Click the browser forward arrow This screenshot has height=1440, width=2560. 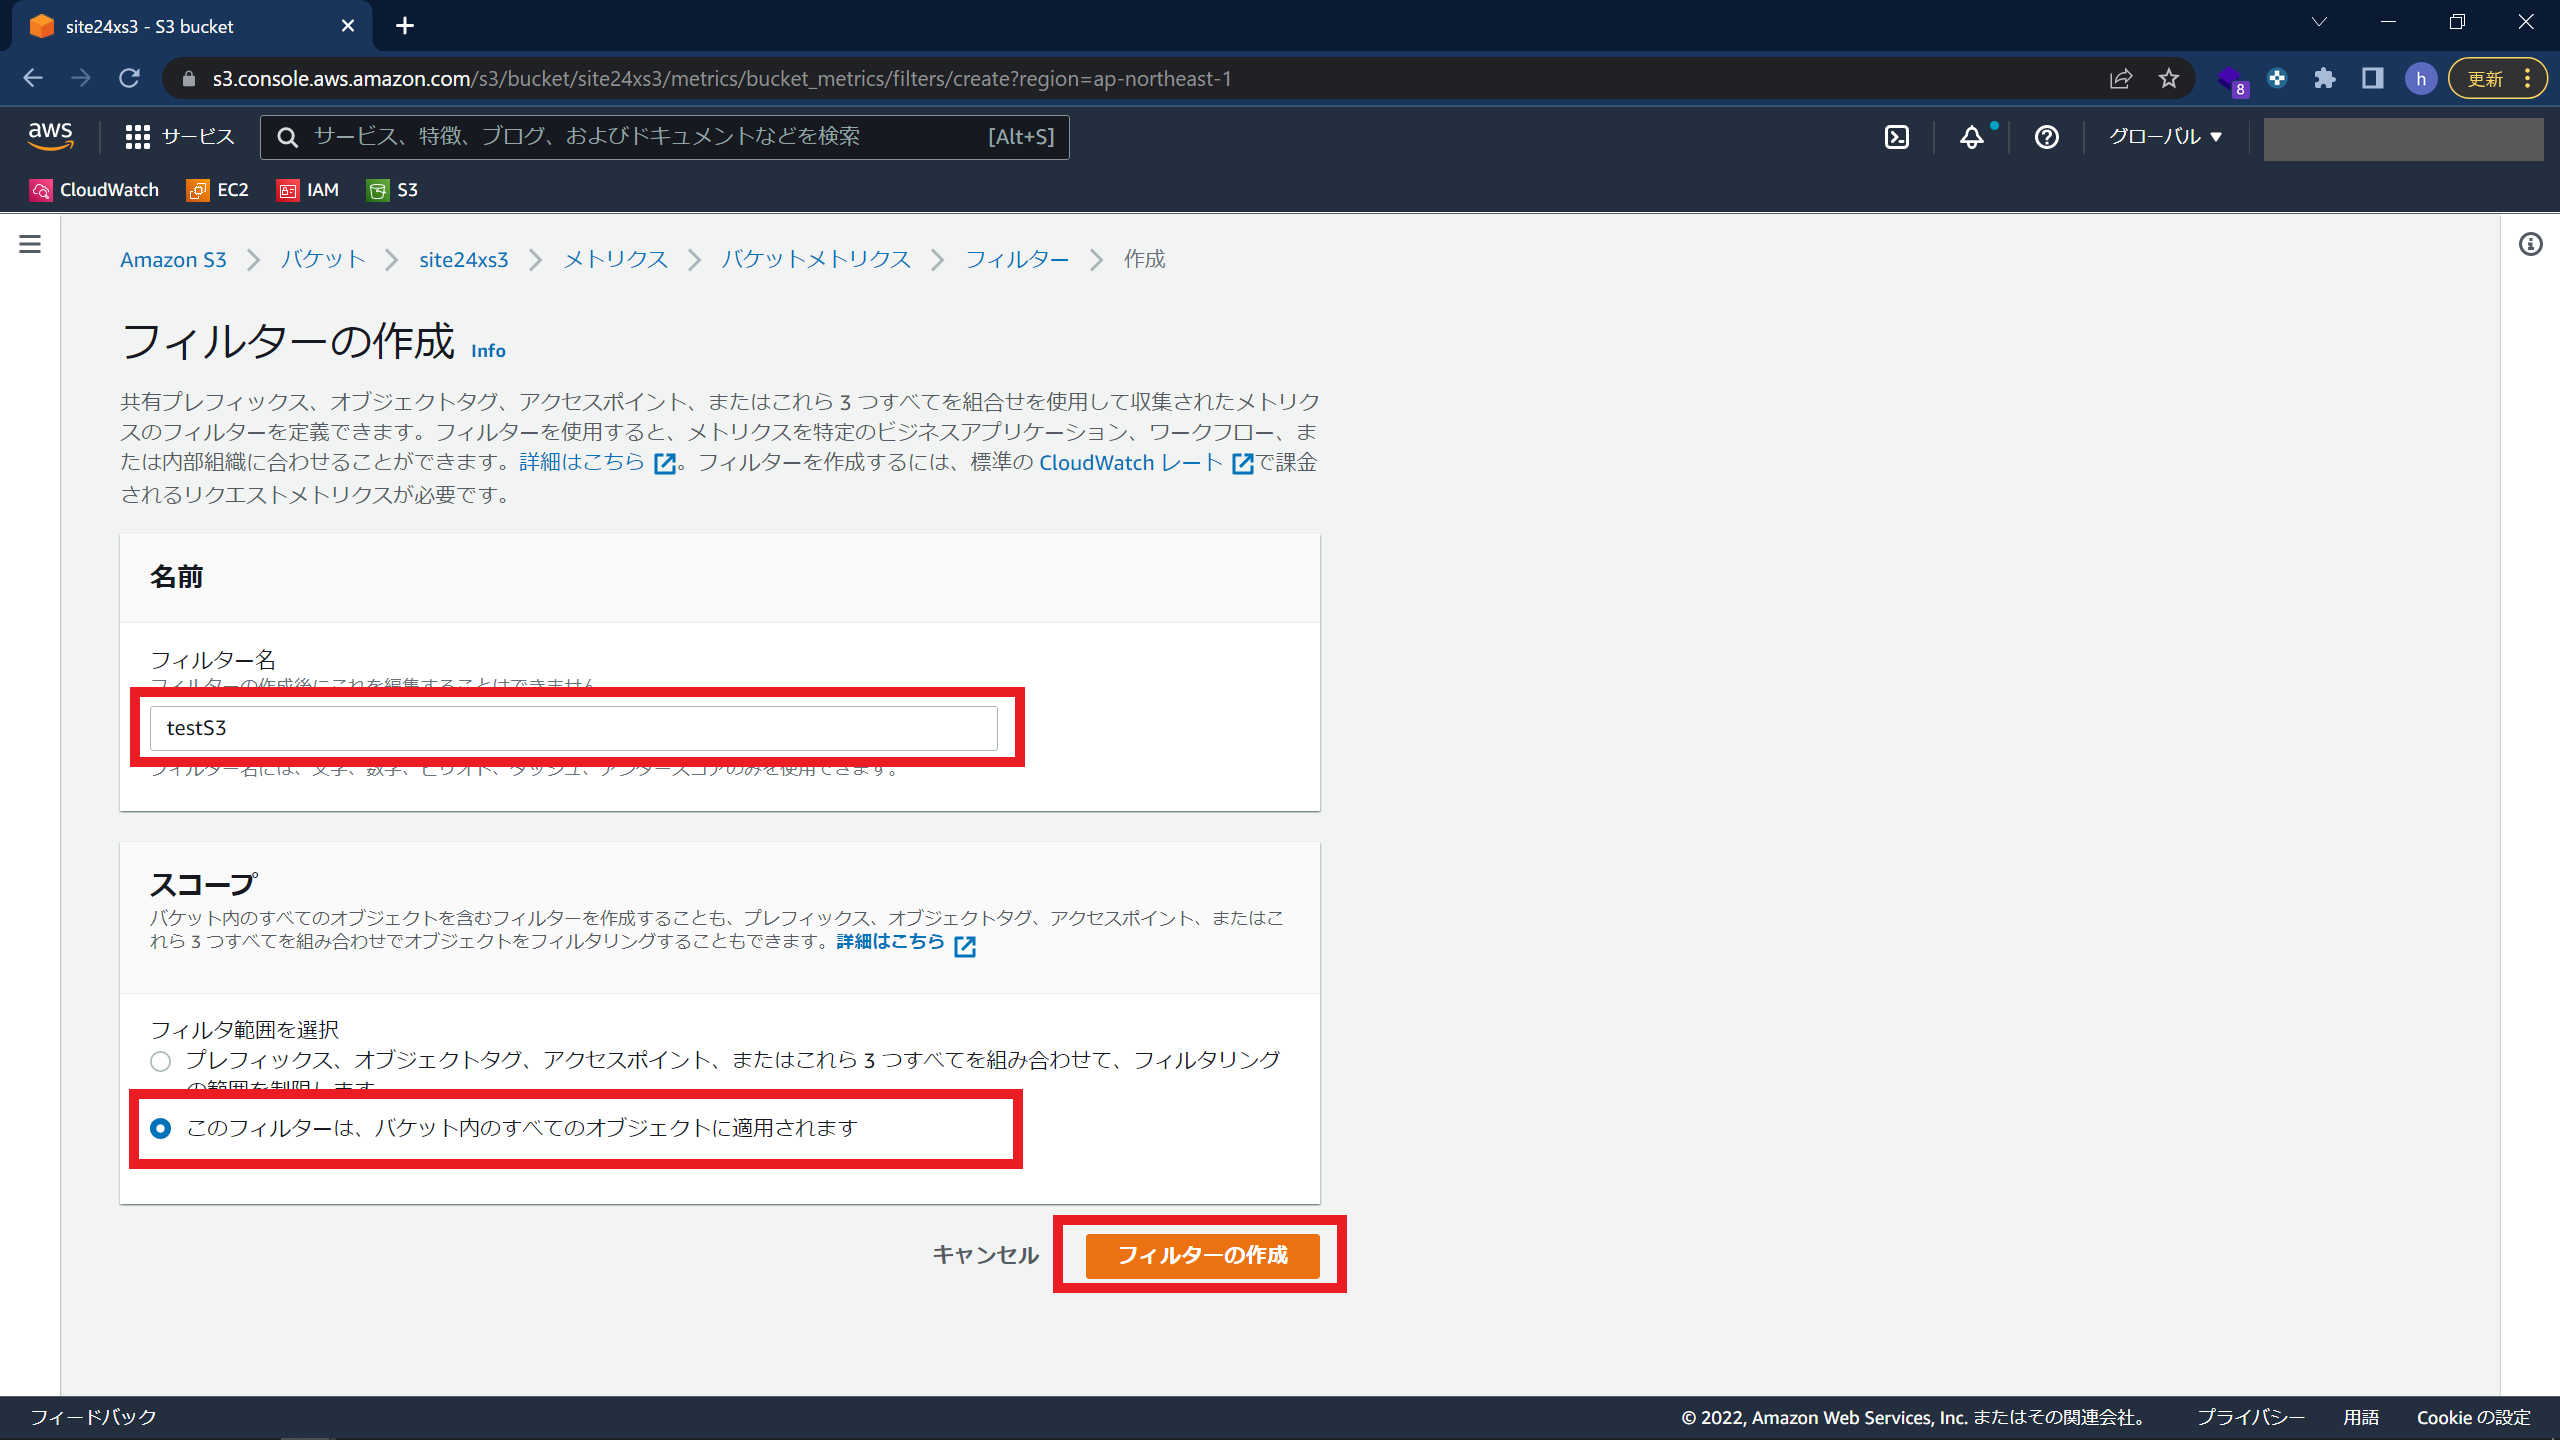[81, 78]
